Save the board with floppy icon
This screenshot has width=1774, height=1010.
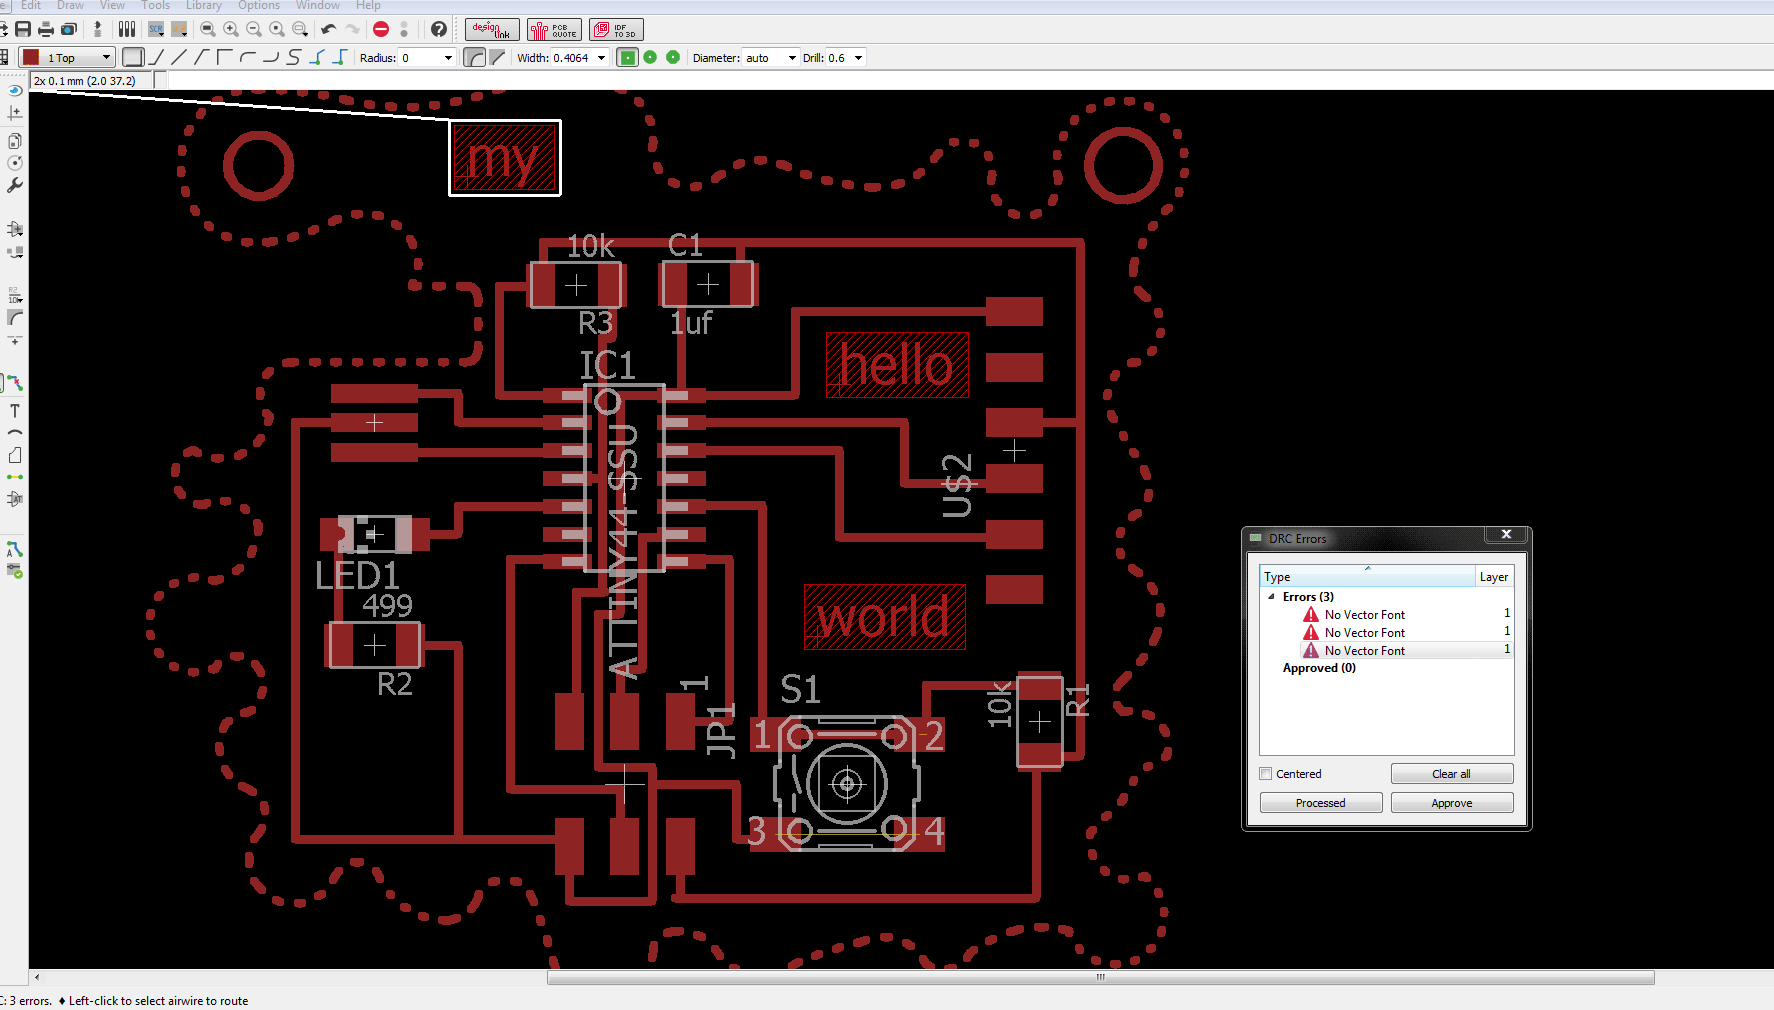[x=23, y=29]
